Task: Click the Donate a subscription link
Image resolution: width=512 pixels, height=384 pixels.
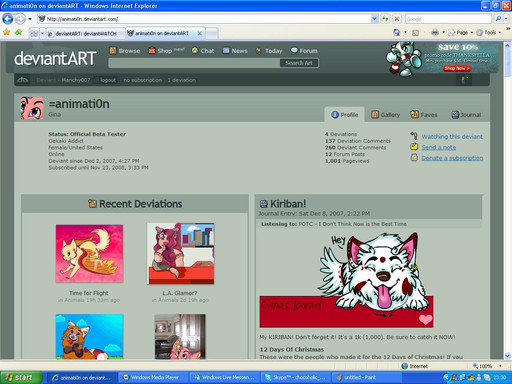Action: 452,158
